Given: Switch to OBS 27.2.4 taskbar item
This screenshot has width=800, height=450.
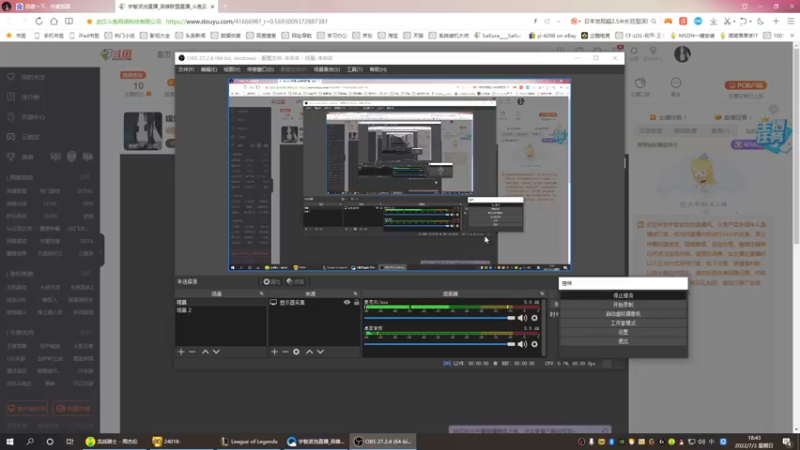Looking at the screenshot, I should coord(383,441).
